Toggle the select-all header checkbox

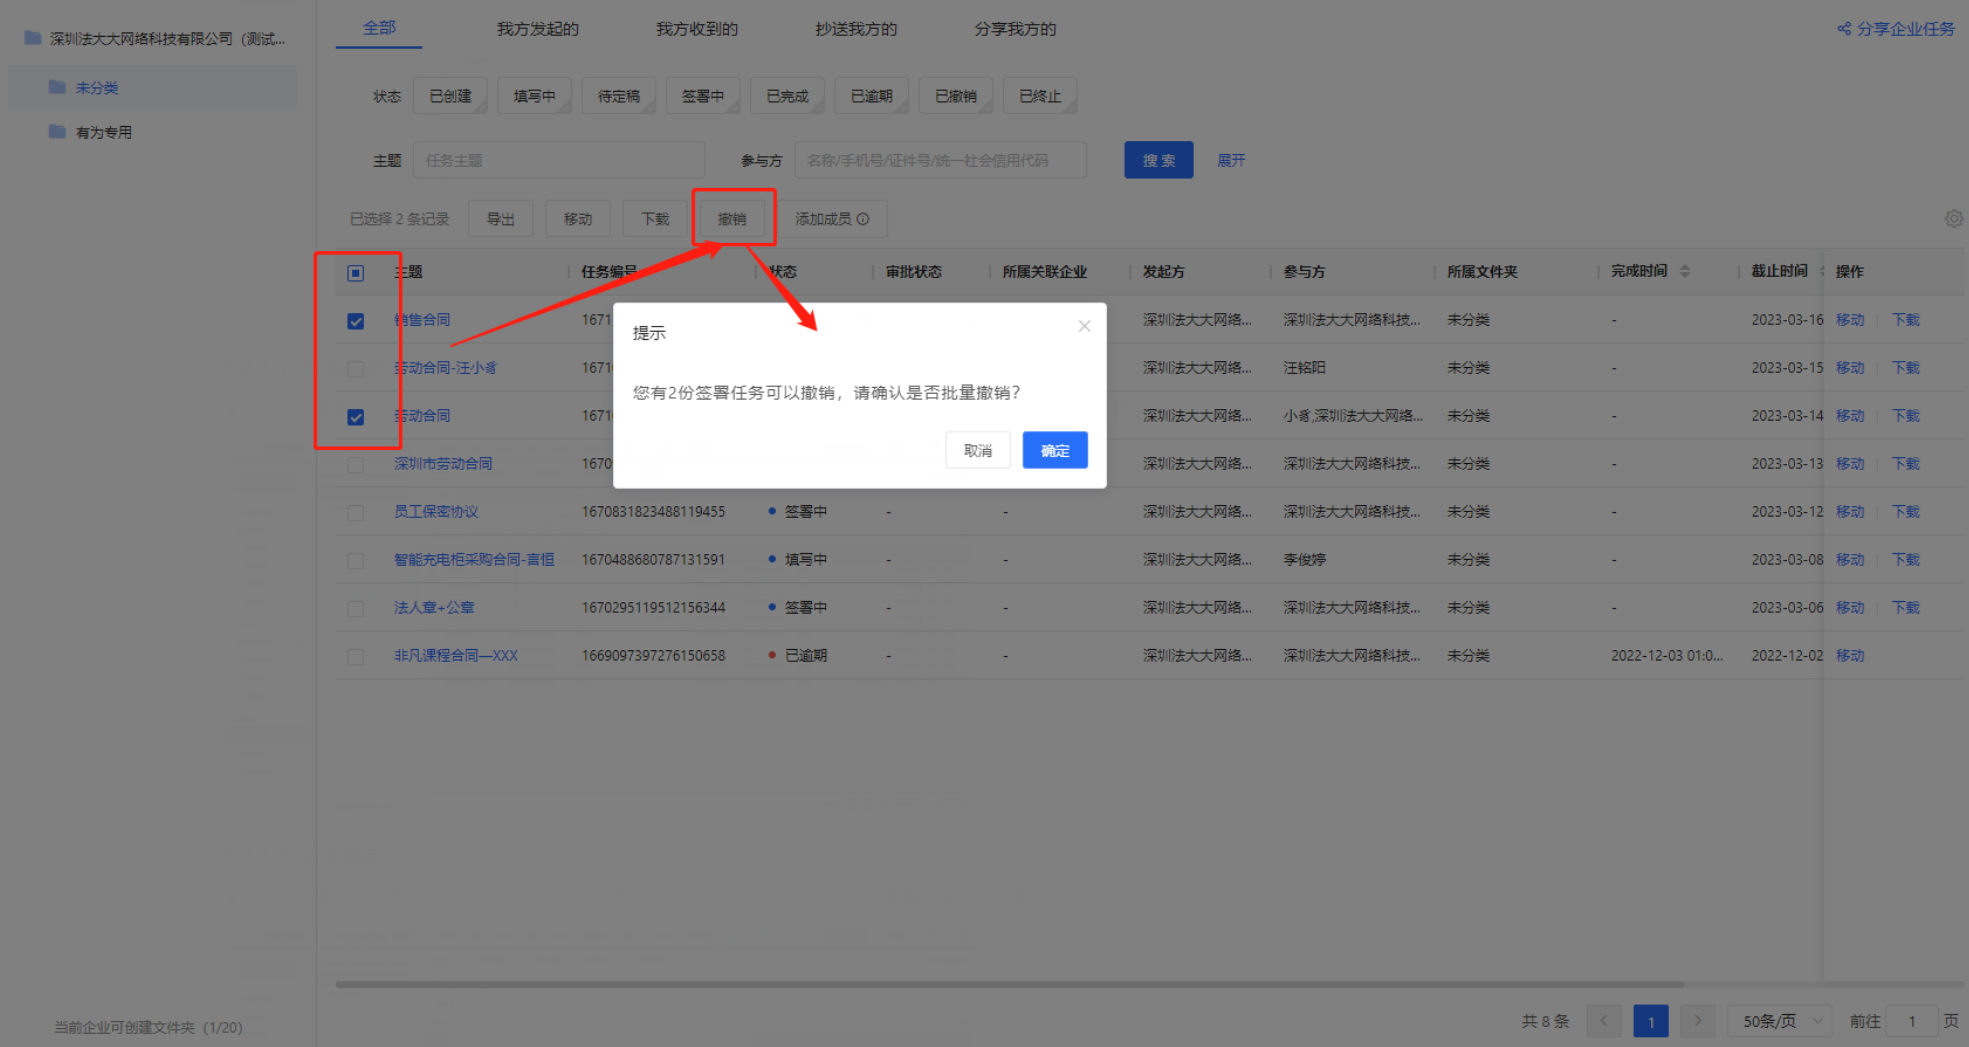(355, 273)
